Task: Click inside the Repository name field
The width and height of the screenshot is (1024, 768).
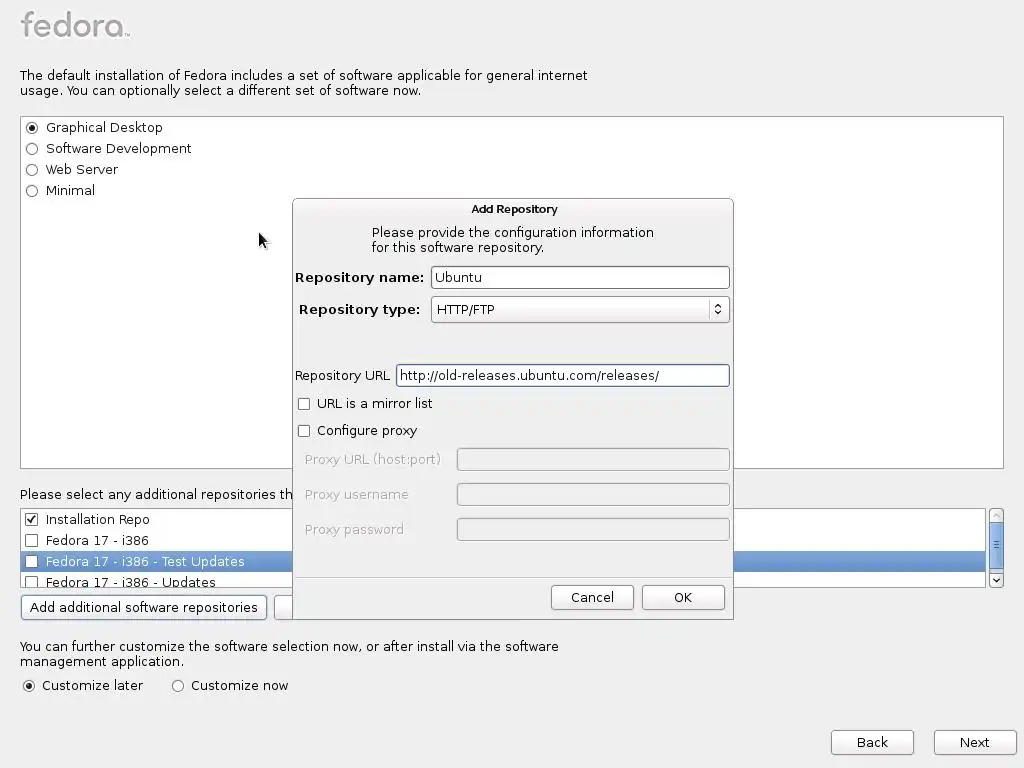Action: click(x=580, y=278)
